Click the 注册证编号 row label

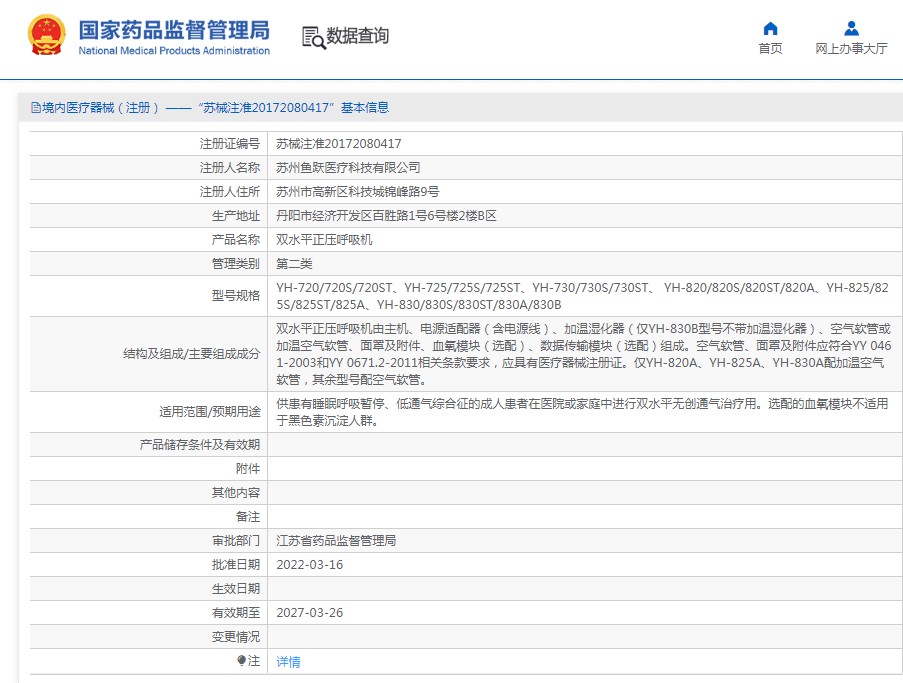point(230,143)
